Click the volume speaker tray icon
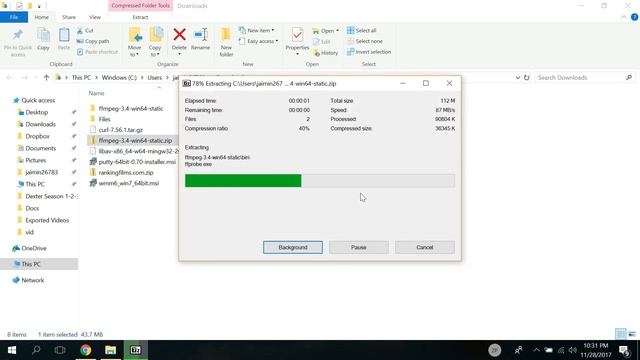 pyautogui.click(x=573, y=350)
